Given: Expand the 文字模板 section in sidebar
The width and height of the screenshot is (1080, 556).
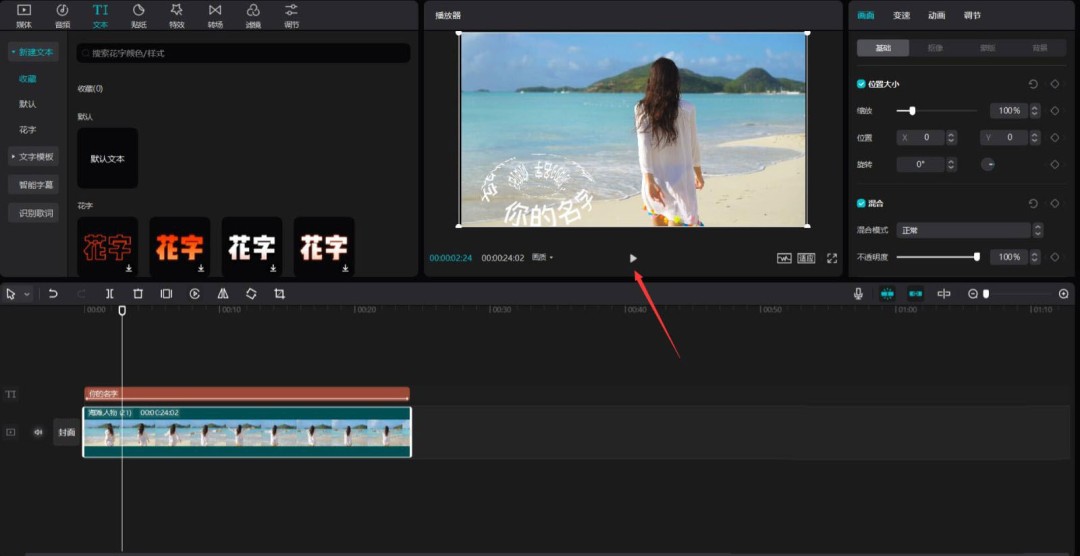Looking at the screenshot, I should (x=34, y=157).
